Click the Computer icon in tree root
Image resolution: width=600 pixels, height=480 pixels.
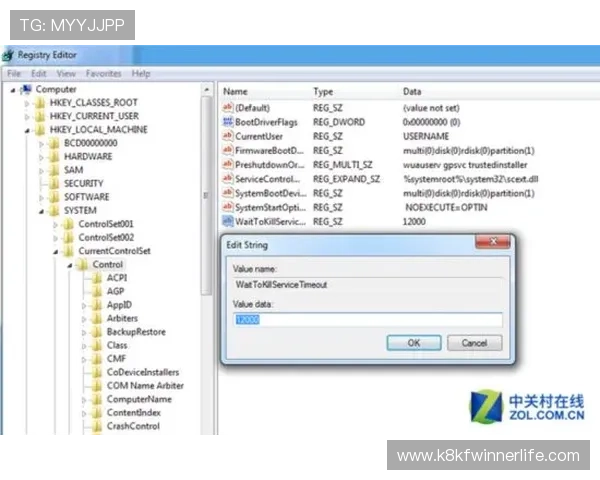[x=27, y=89]
